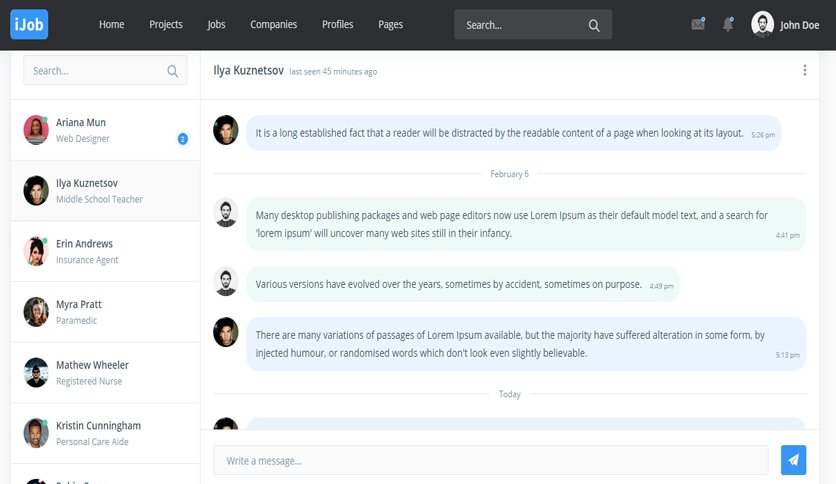Click Kristin Cunningham's avatar

(x=36, y=433)
